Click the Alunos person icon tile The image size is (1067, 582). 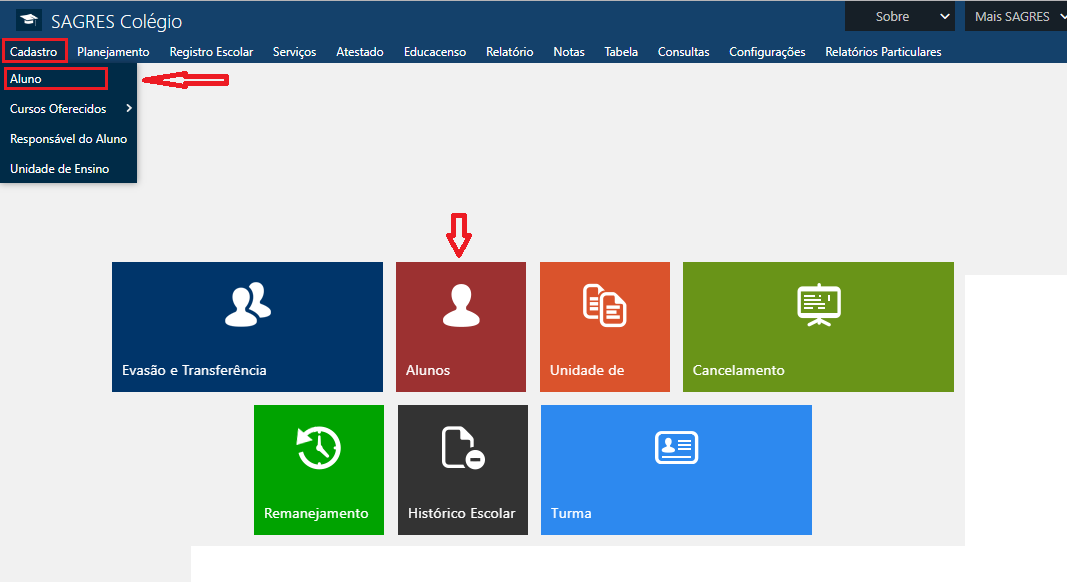point(460,305)
